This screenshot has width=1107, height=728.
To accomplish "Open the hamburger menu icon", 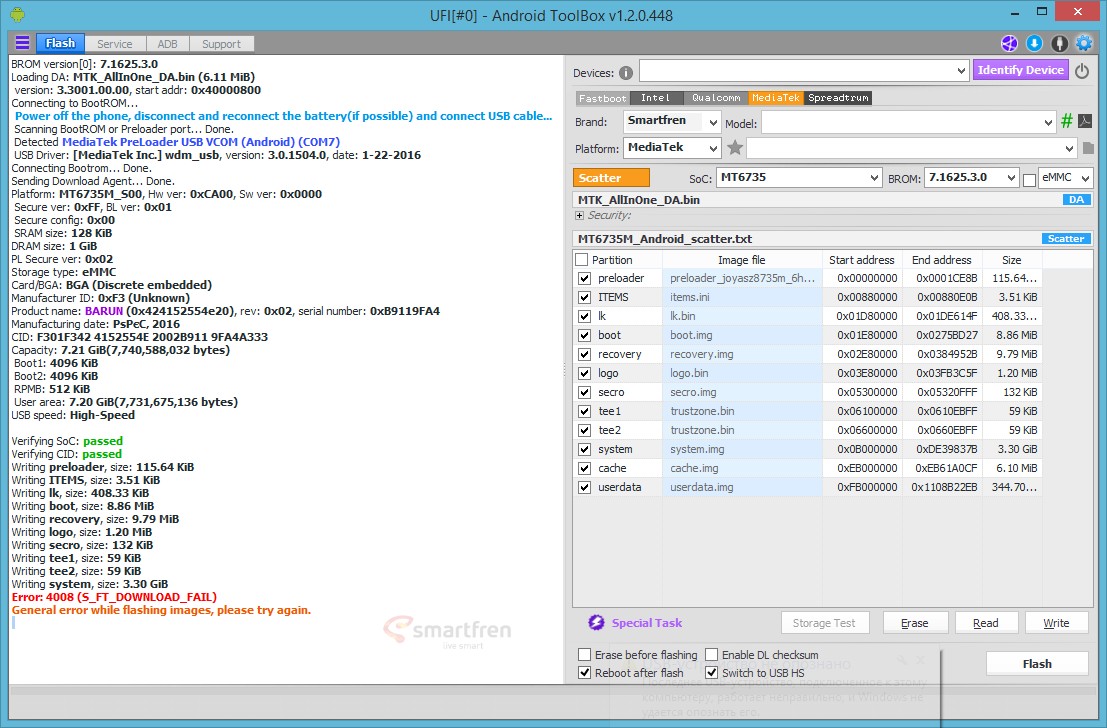I will point(23,43).
